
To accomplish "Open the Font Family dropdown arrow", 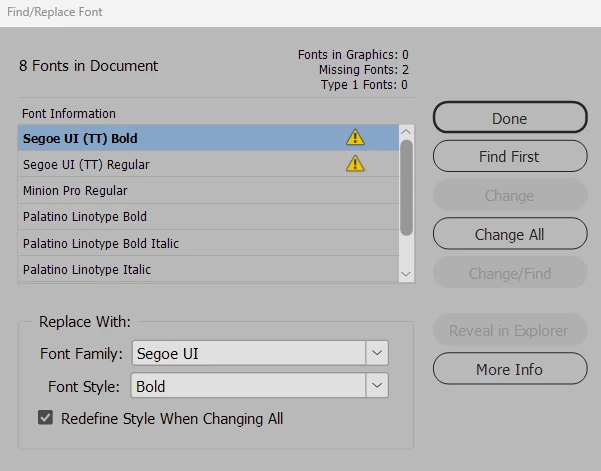I will click(377, 353).
